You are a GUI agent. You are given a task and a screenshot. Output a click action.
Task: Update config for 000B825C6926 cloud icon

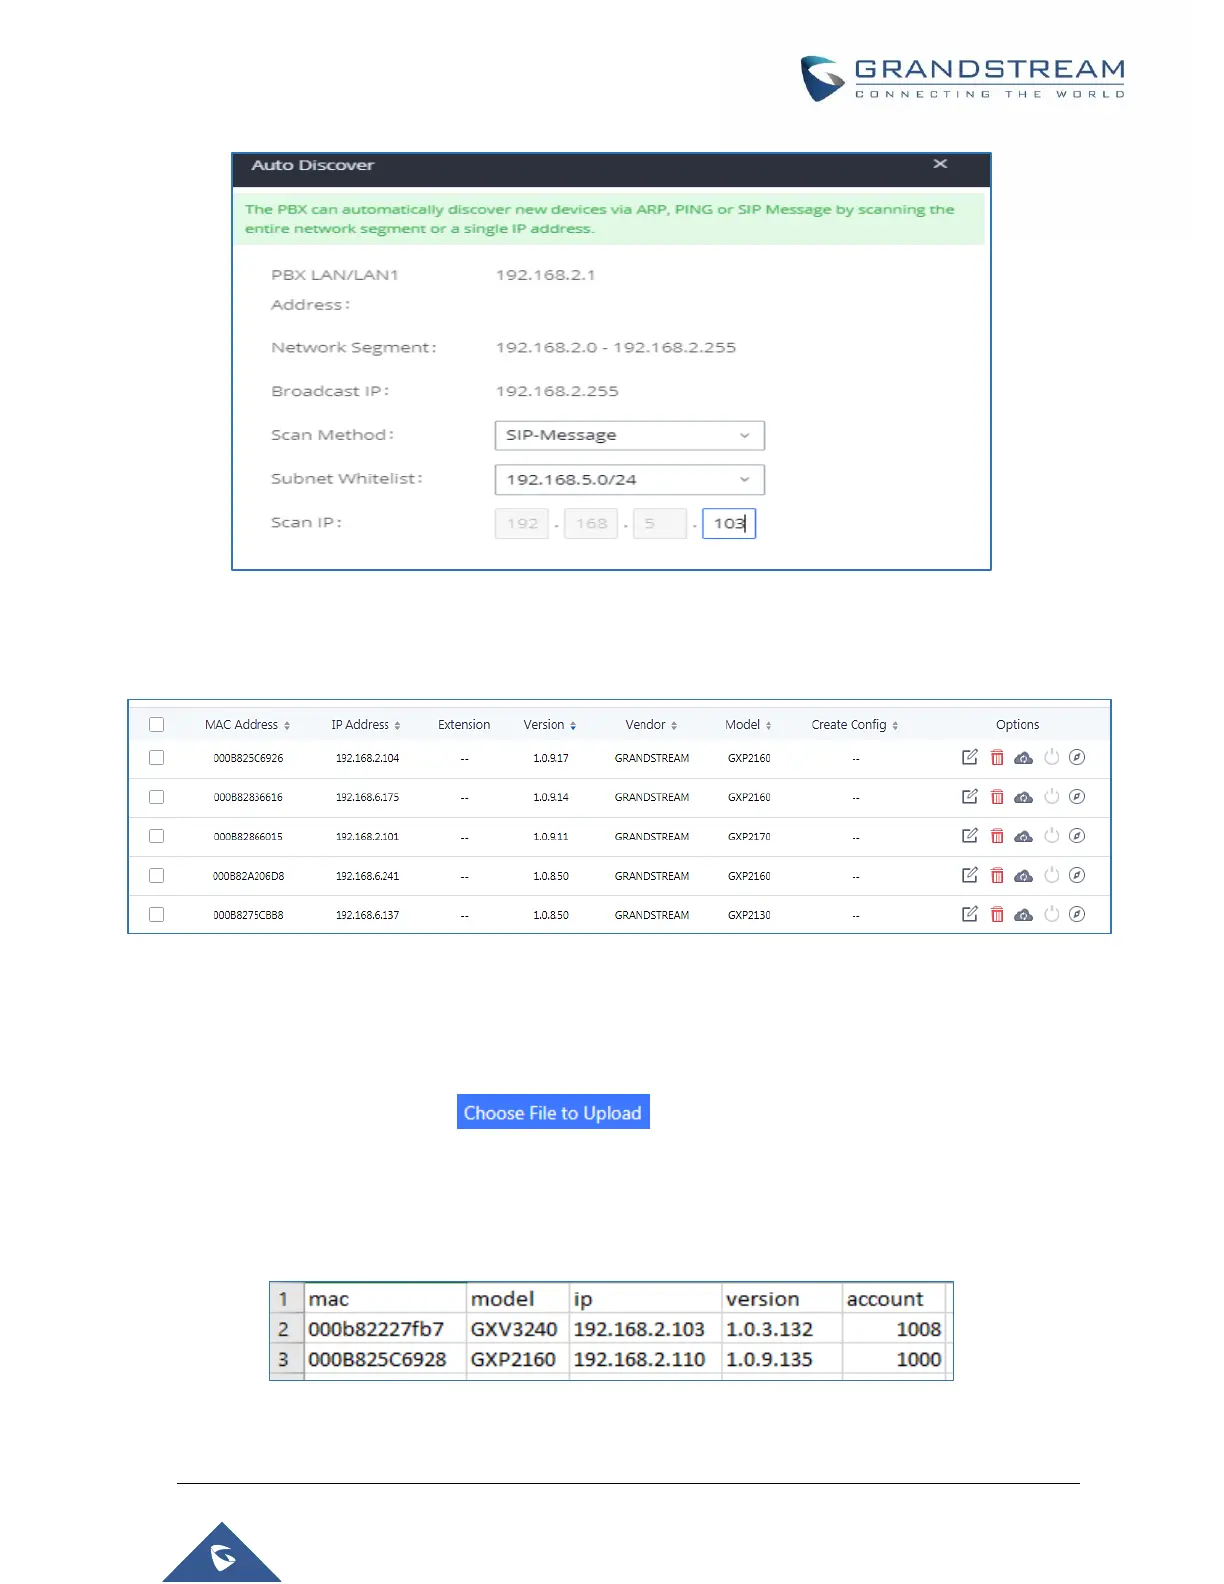[x=1023, y=758]
